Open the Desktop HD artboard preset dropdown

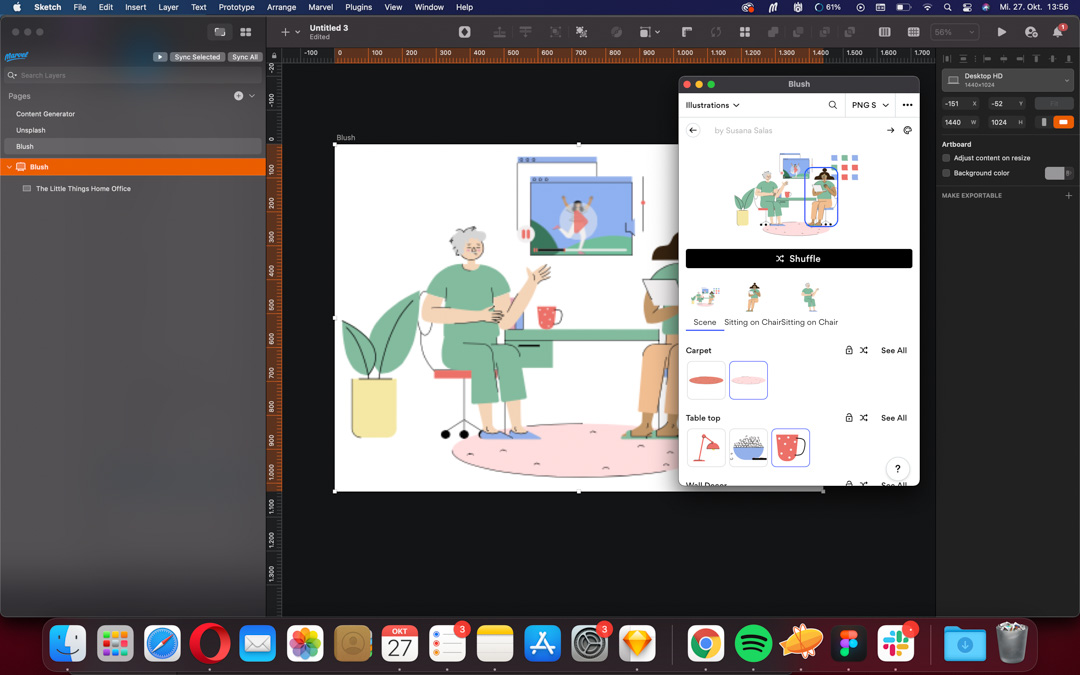coord(1007,80)
